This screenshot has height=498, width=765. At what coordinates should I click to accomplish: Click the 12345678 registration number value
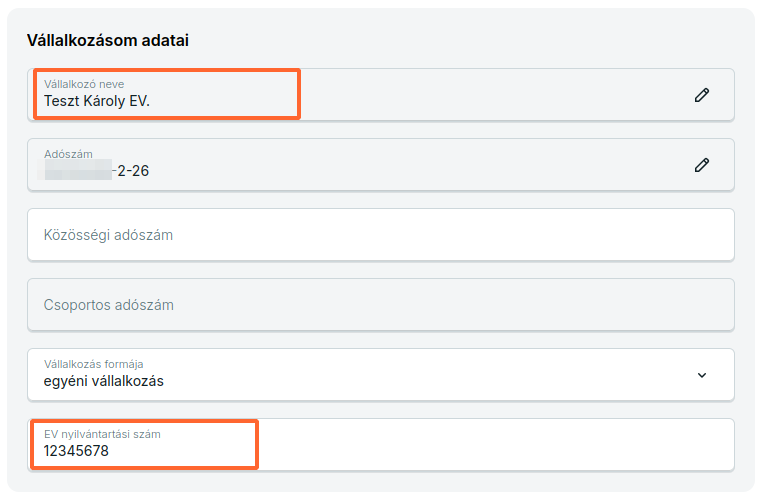76,451
